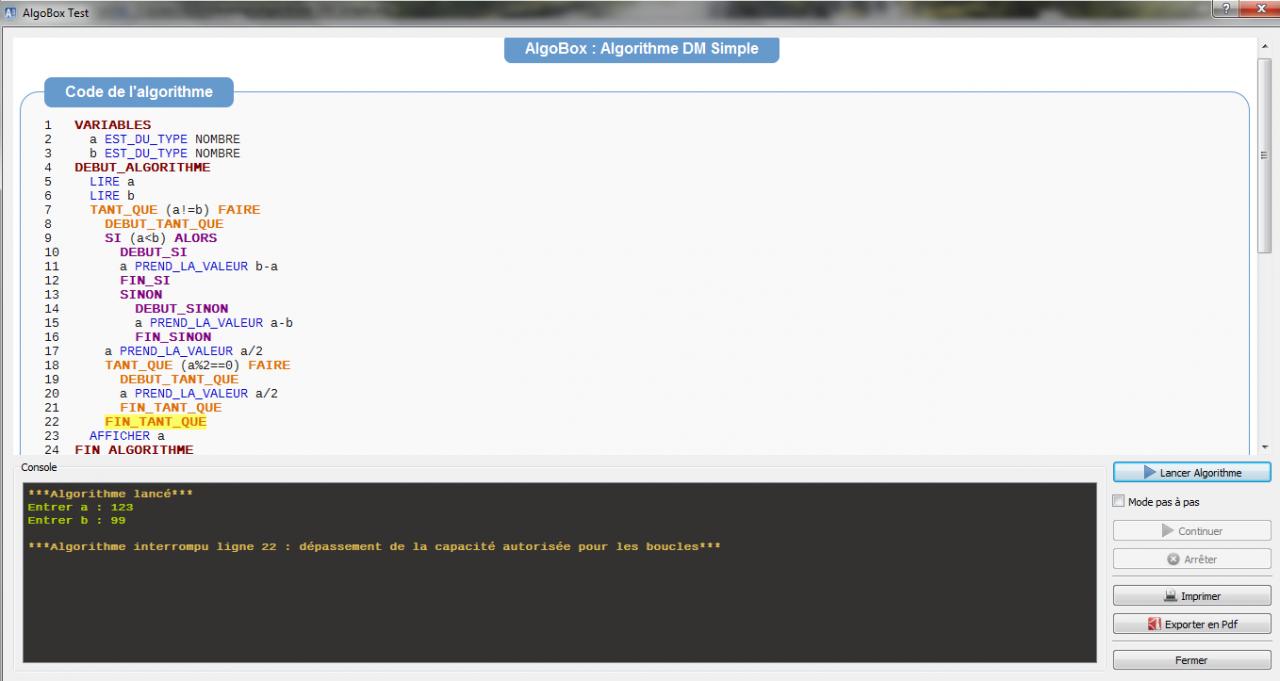
Task: Click 'TANT_QUE (a%2==0) FAIRE' line
Action: (x=198, y=365)
